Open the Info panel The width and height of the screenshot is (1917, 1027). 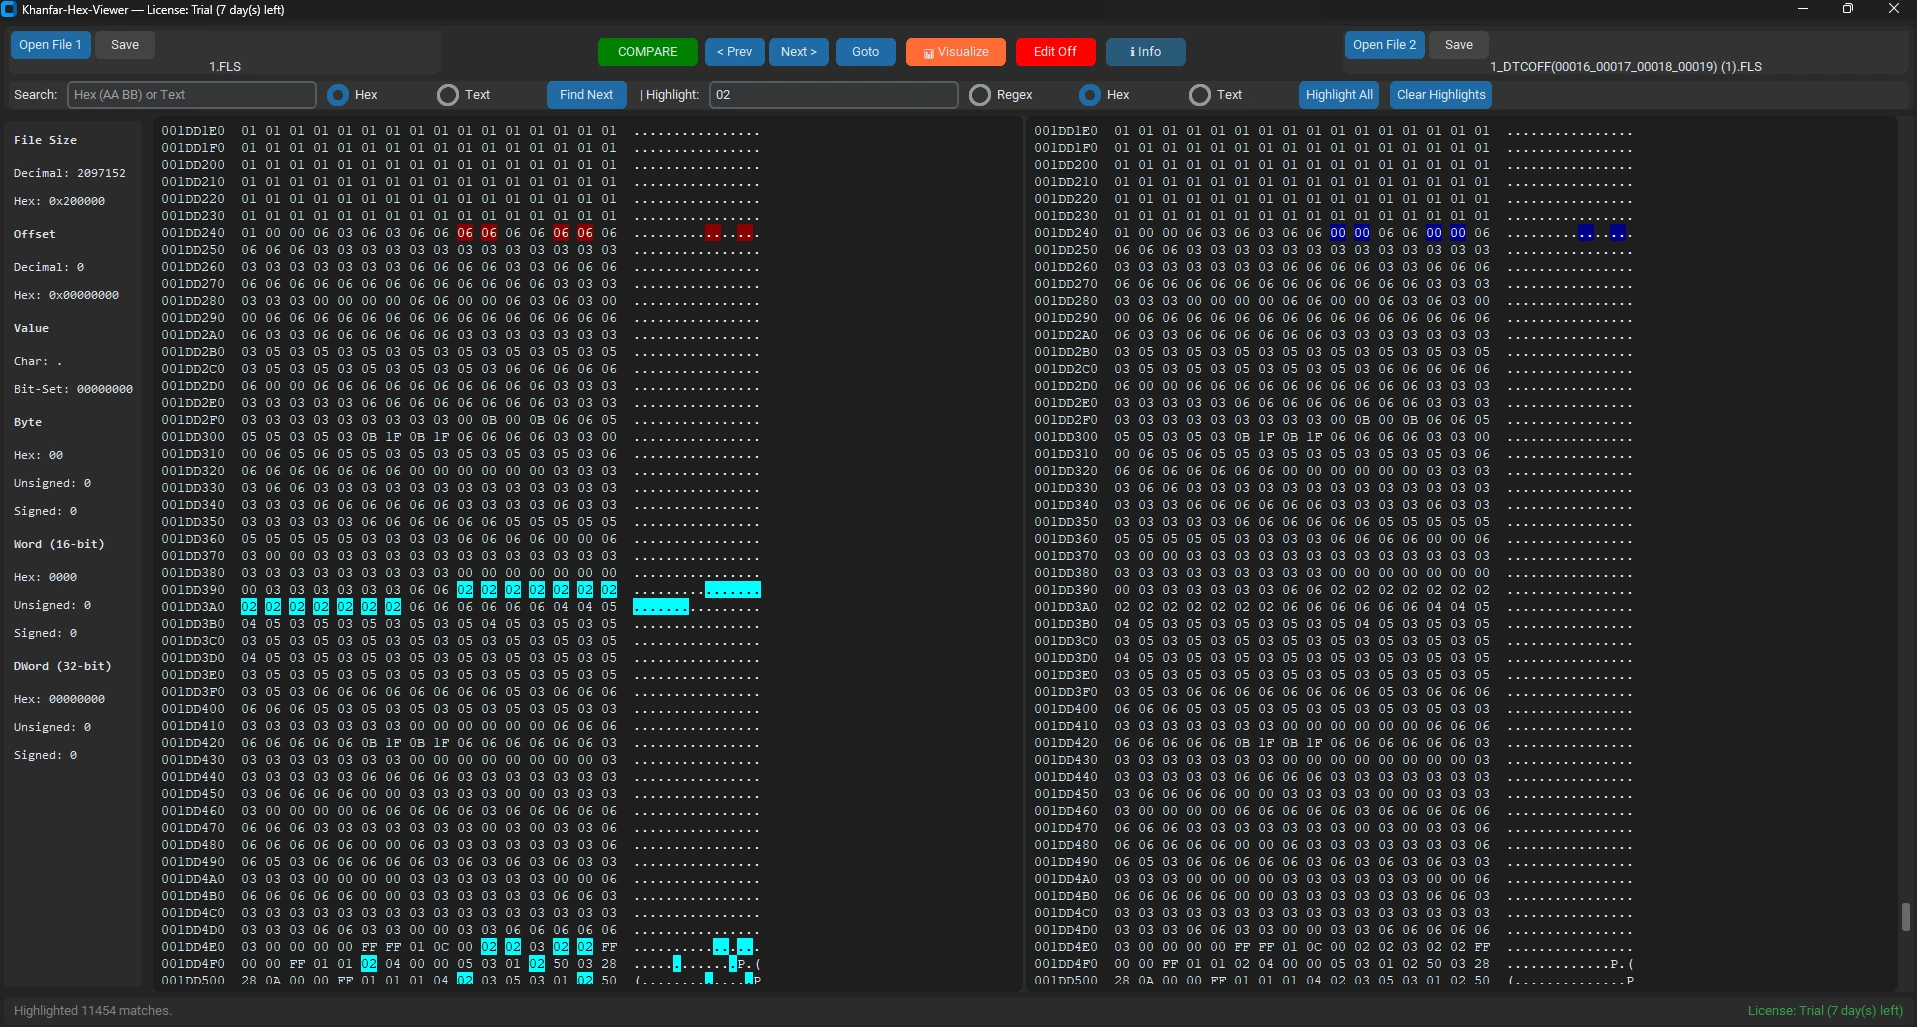(x=1144, y=51)
